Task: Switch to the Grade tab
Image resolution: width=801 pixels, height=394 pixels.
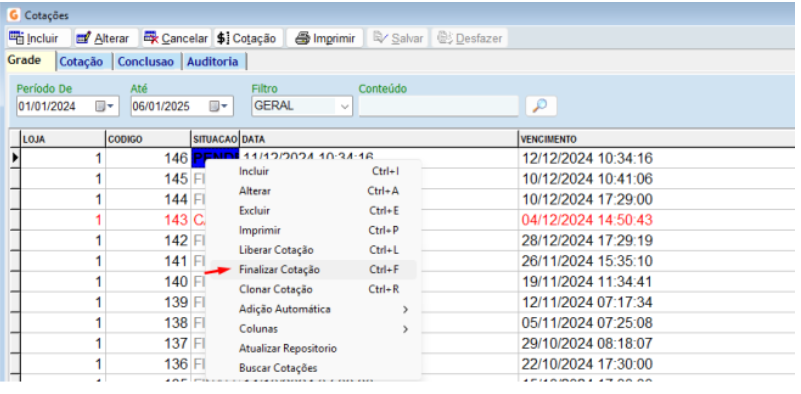Action: (30, 61)
